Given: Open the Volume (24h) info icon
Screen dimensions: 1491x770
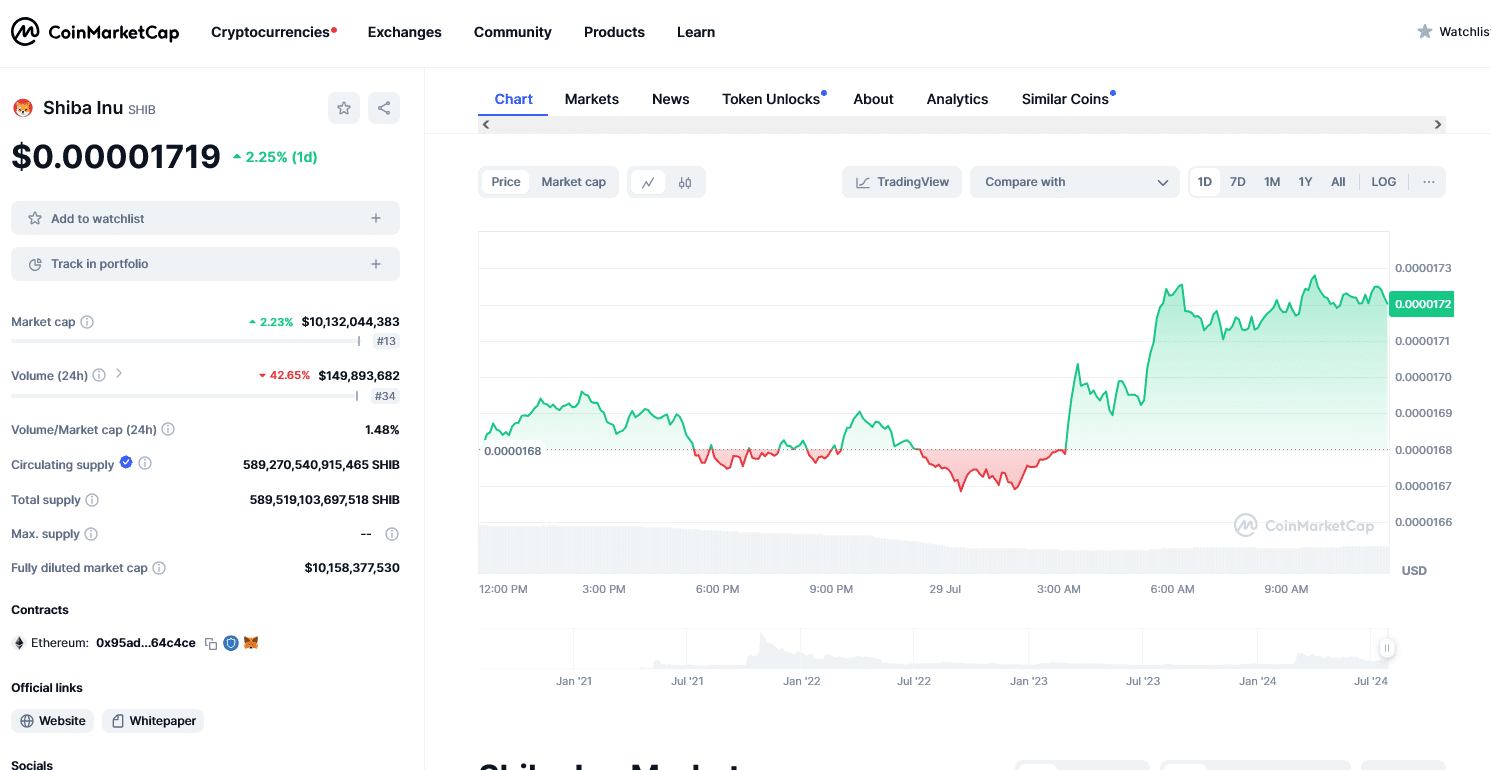Looking at the screenshot, I should (x=98, y=375).
